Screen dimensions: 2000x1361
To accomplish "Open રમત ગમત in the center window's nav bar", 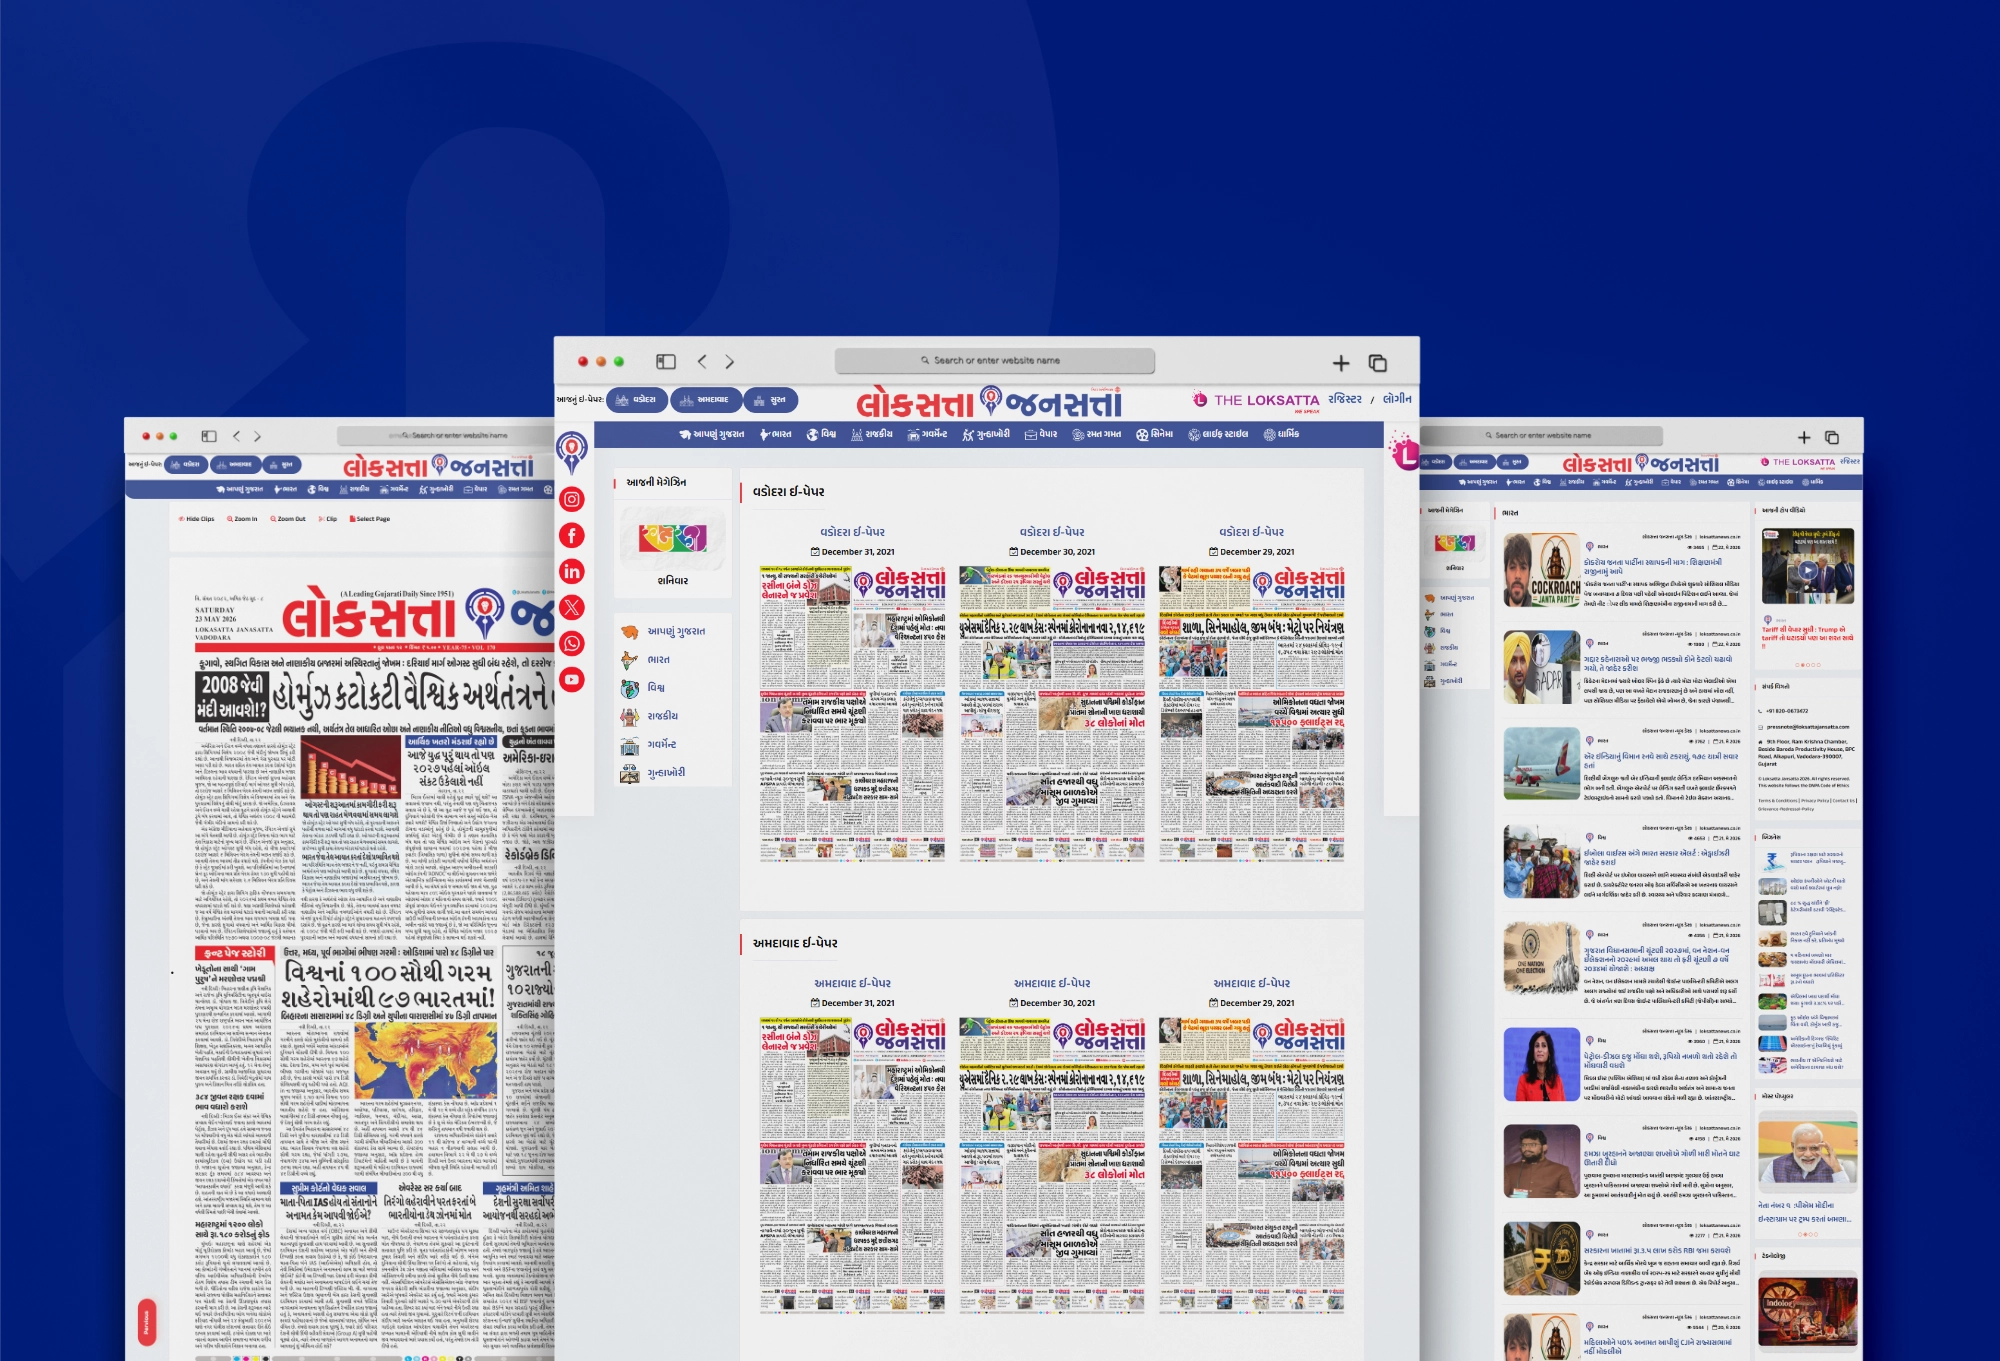I will (x=1097, y=435).
